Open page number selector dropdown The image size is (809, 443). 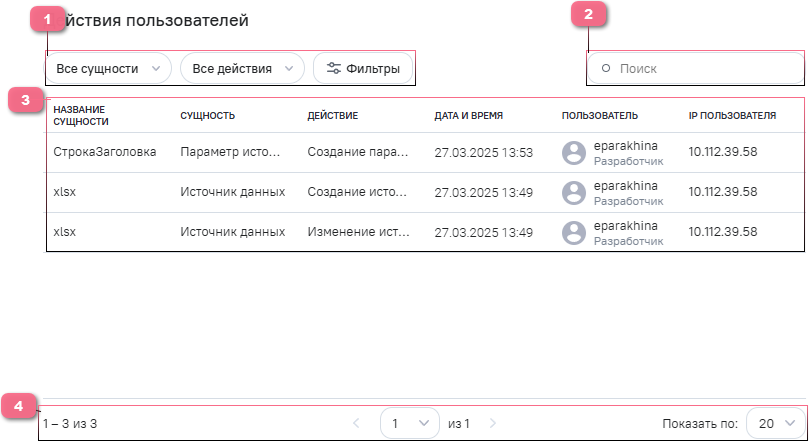point(409,423)
